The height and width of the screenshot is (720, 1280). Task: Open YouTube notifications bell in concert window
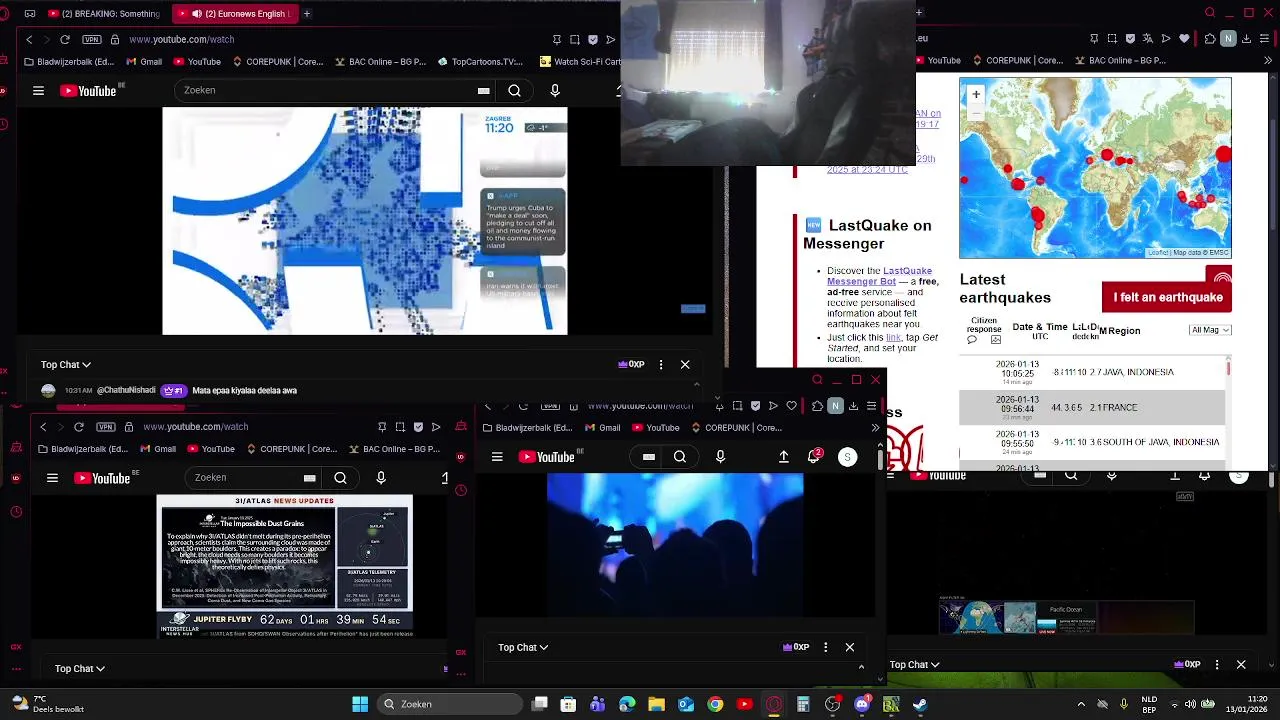coord(814,457)
